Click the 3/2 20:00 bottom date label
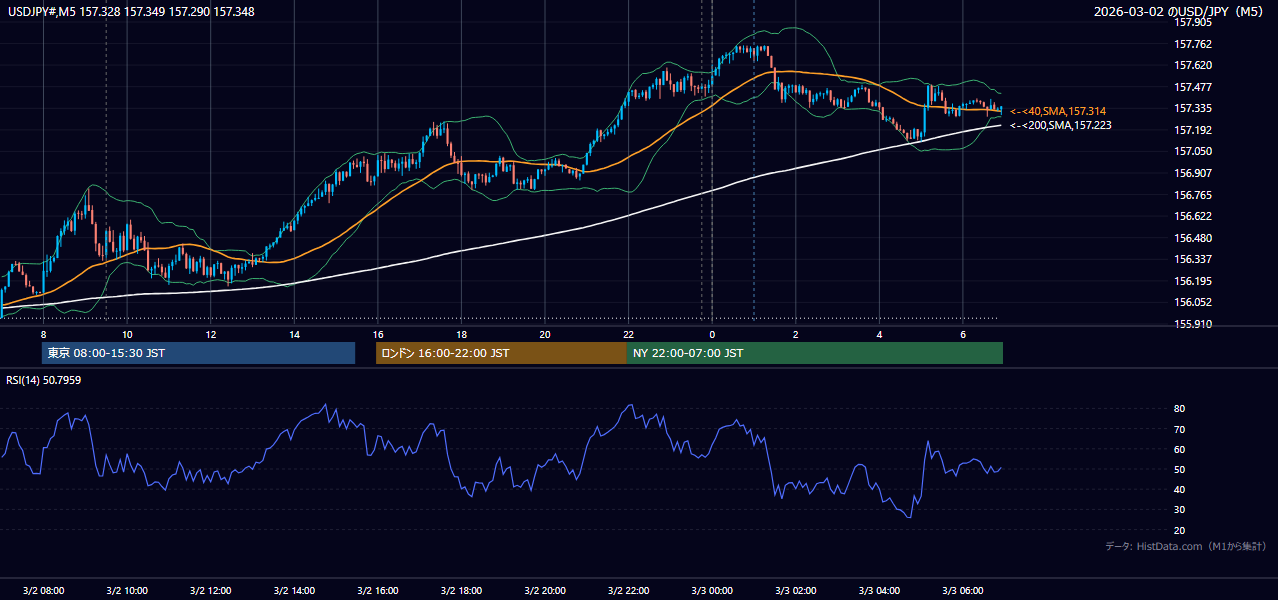 point(545,591)
